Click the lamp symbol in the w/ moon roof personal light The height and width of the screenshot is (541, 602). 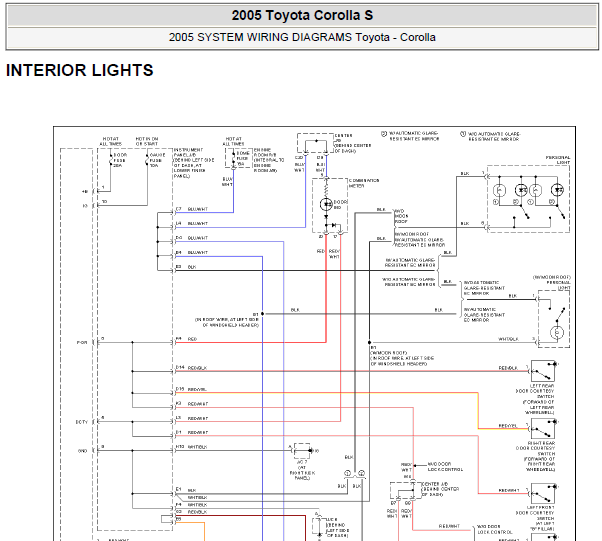click(557, 333)
